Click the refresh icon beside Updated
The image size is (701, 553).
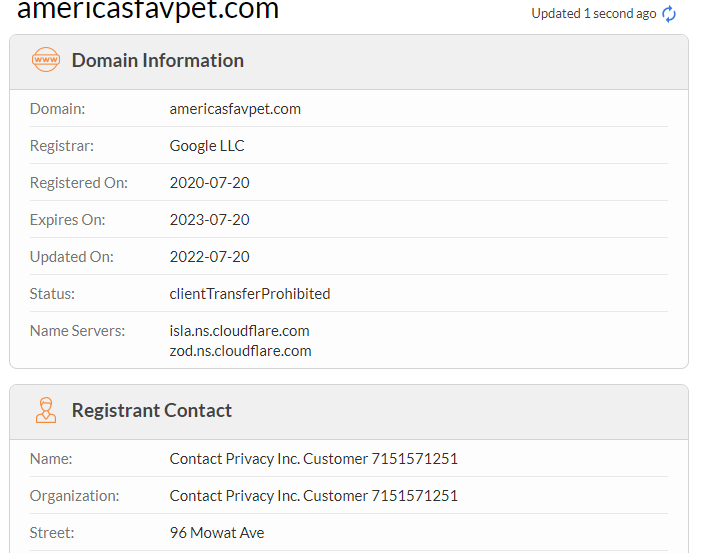(x=669, y=14)
